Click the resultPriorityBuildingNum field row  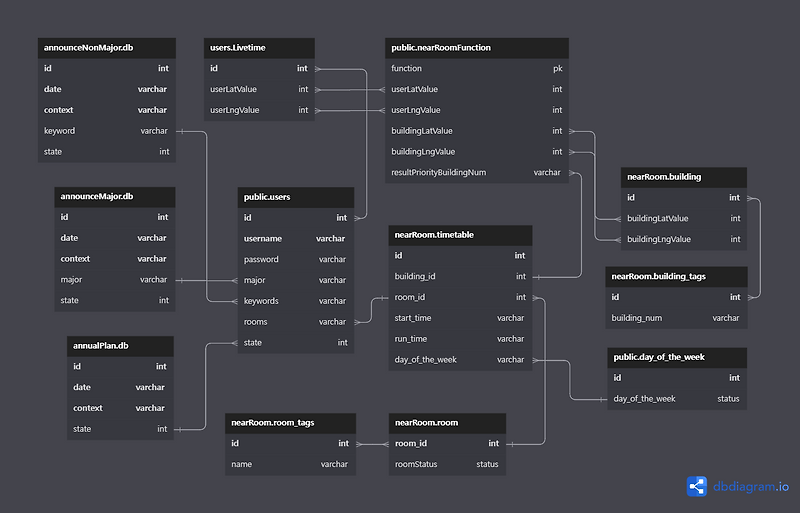click(477, 173)
